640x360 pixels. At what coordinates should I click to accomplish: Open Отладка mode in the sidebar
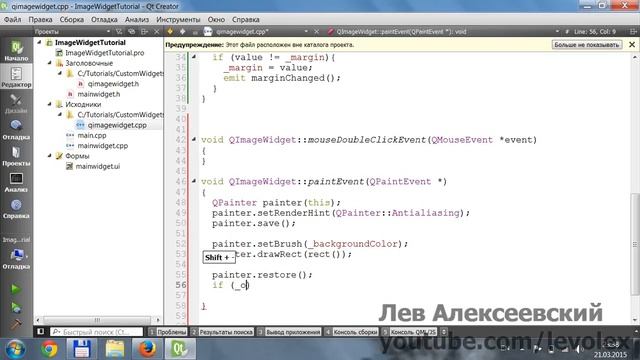[16, 130]
